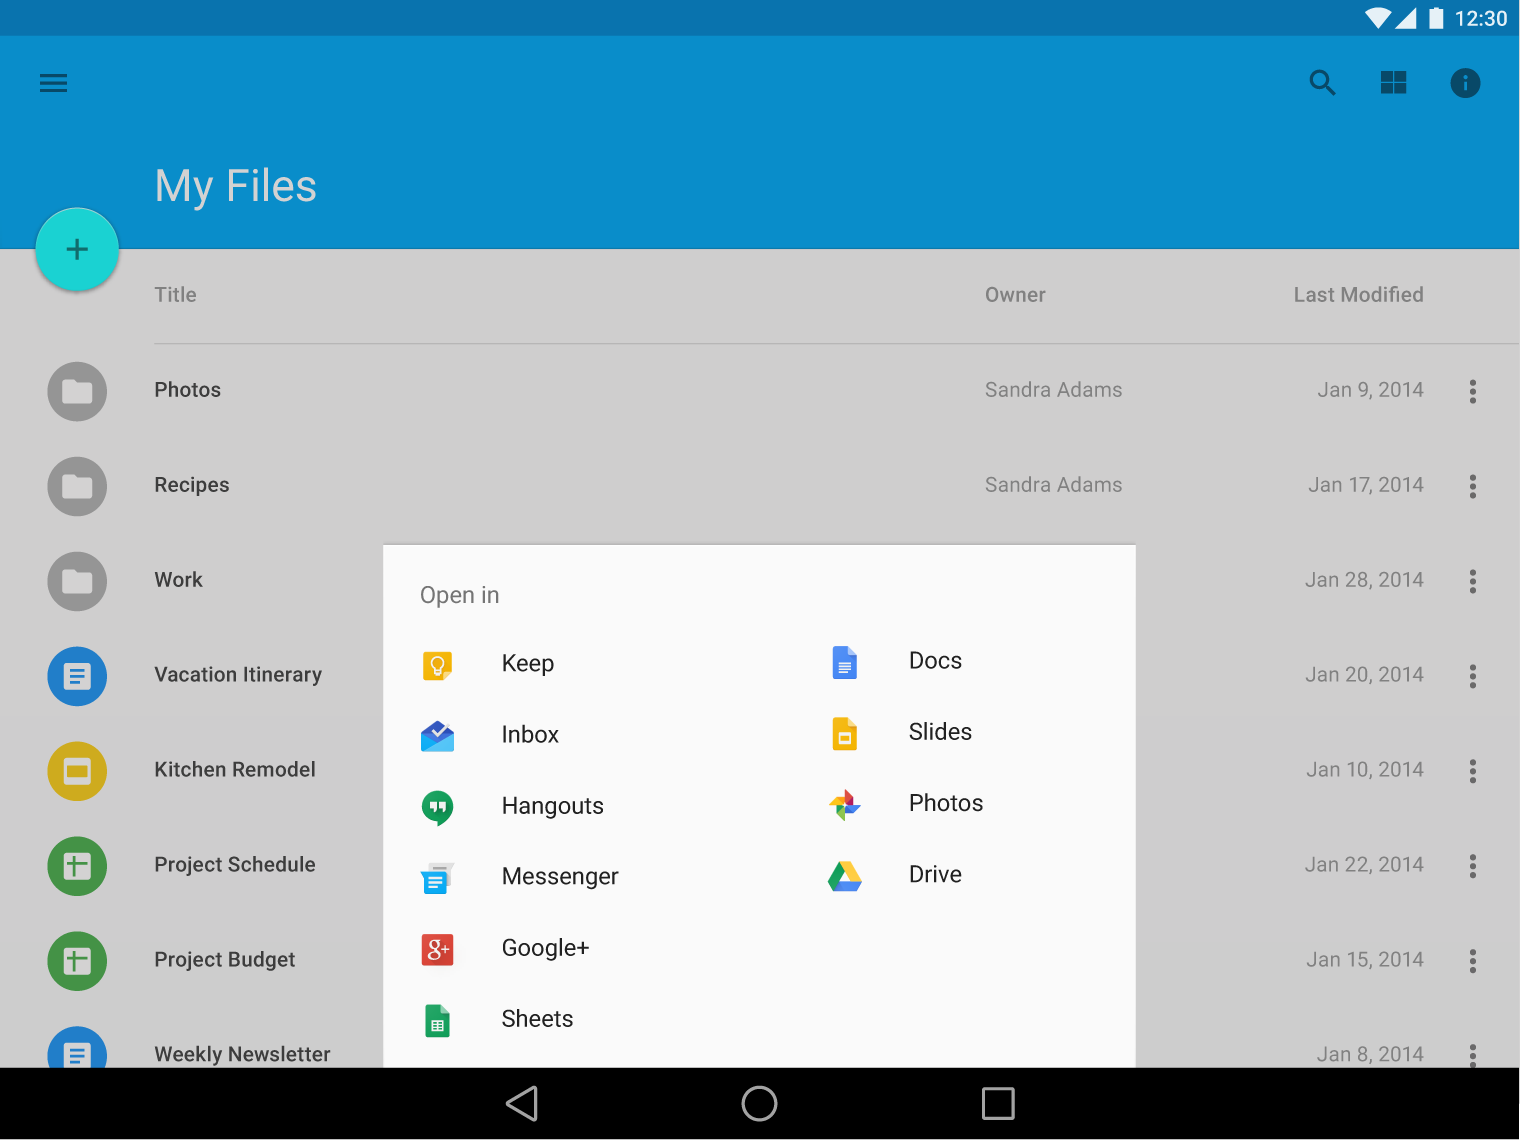This screenshot has width=1520, height=1140.
Task: Click Kitchen Remodel file name
Action: click(x=235, y=770)
